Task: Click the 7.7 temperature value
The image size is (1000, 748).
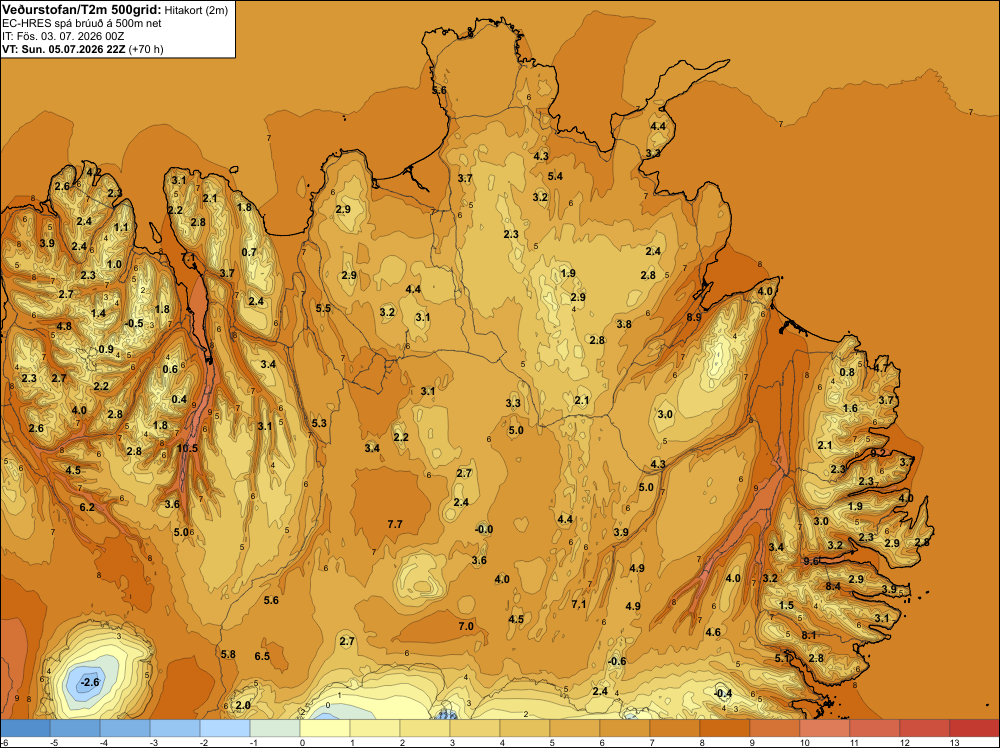Action: [x=395, y=524]
